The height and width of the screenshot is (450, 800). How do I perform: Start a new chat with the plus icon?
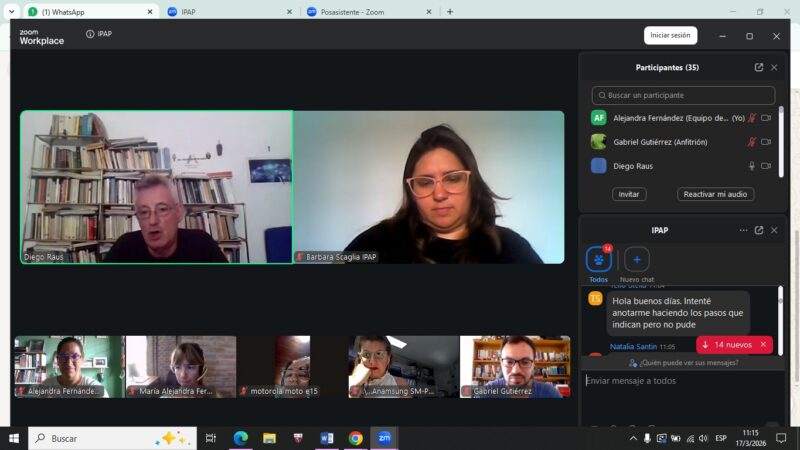(x=637, y=259)
